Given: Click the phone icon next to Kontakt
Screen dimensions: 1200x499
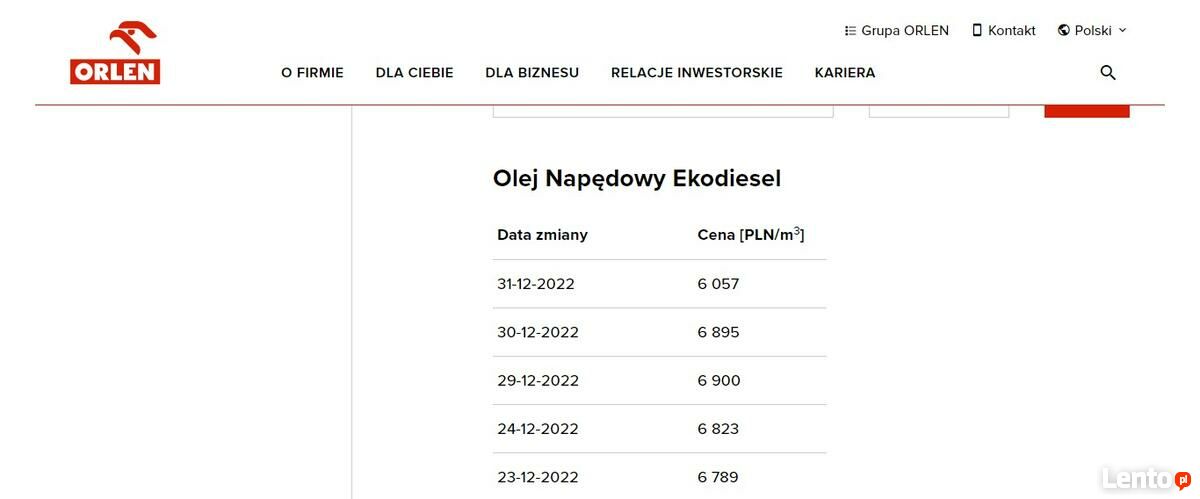Looking at the screenshot, I should coord(977,31).
